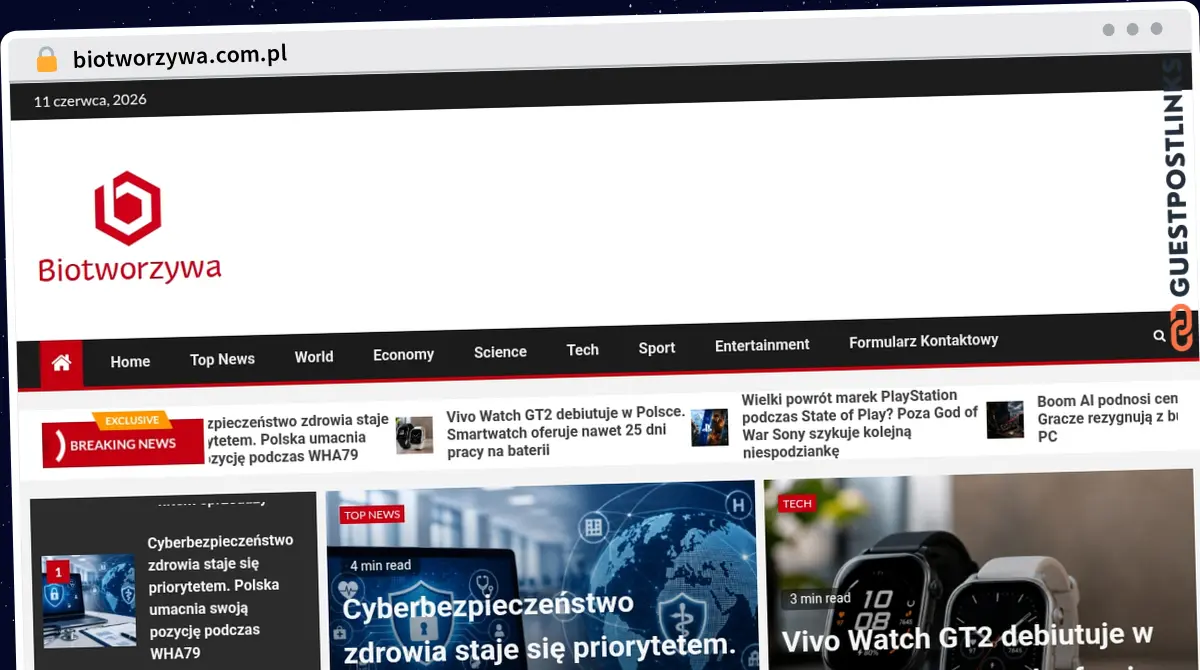Open the Entertainment section
Screen dimensions: 1200x670
(x=762, y=345)
